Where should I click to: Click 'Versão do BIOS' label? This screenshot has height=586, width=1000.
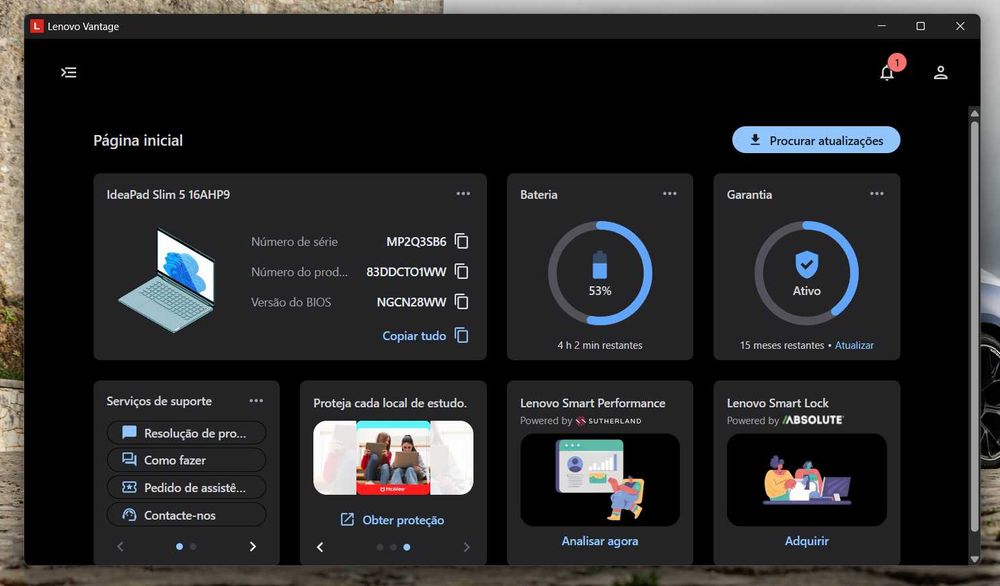click(x=291, y=302)
